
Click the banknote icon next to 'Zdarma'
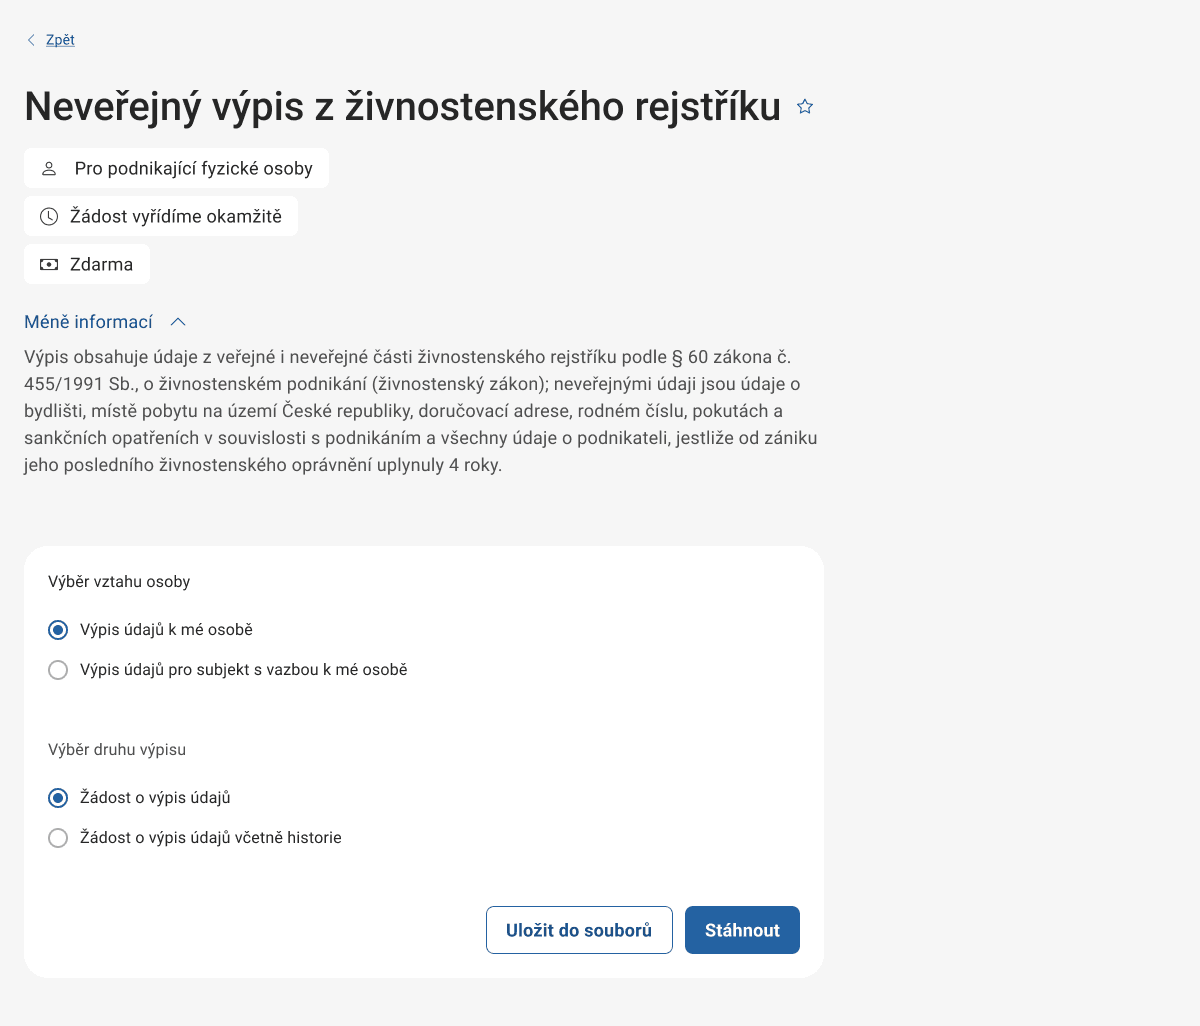(x=49, y=263)
